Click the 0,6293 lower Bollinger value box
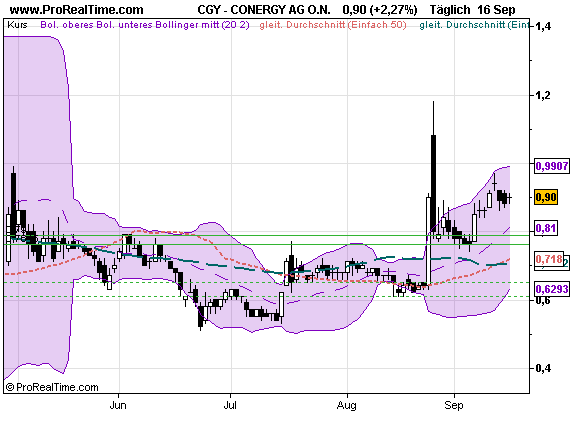The width and height of the screenshot is (580, 425). tap(552, 289)
